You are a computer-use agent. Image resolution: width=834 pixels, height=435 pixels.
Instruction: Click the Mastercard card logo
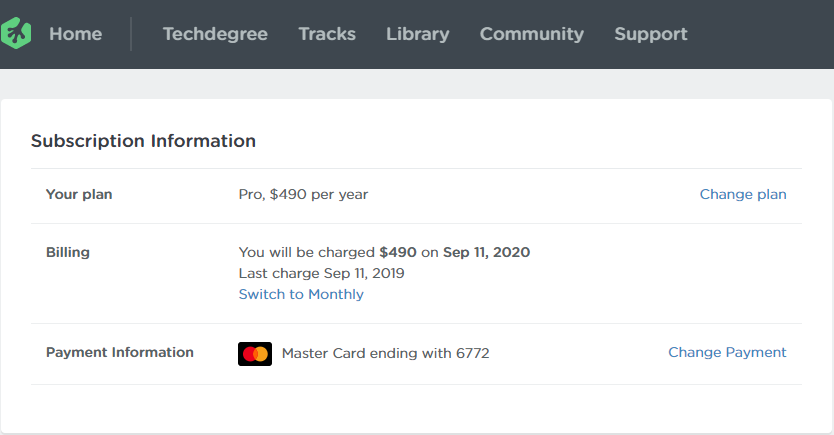pos(255,353)
